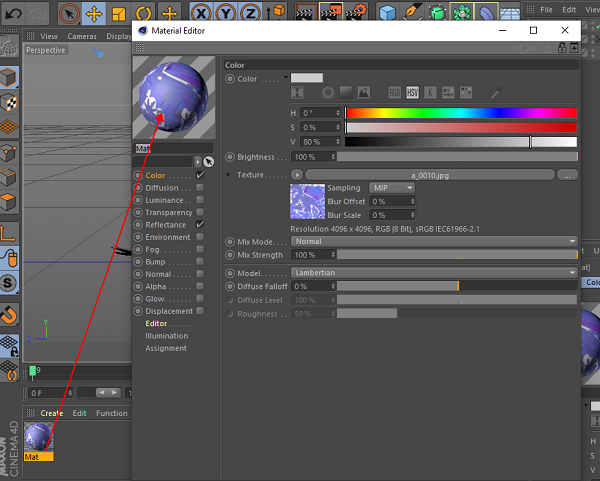The image size is (600, 481).
Task: Enable the Diffusion channel checkbox
Action: coord(200,188)
